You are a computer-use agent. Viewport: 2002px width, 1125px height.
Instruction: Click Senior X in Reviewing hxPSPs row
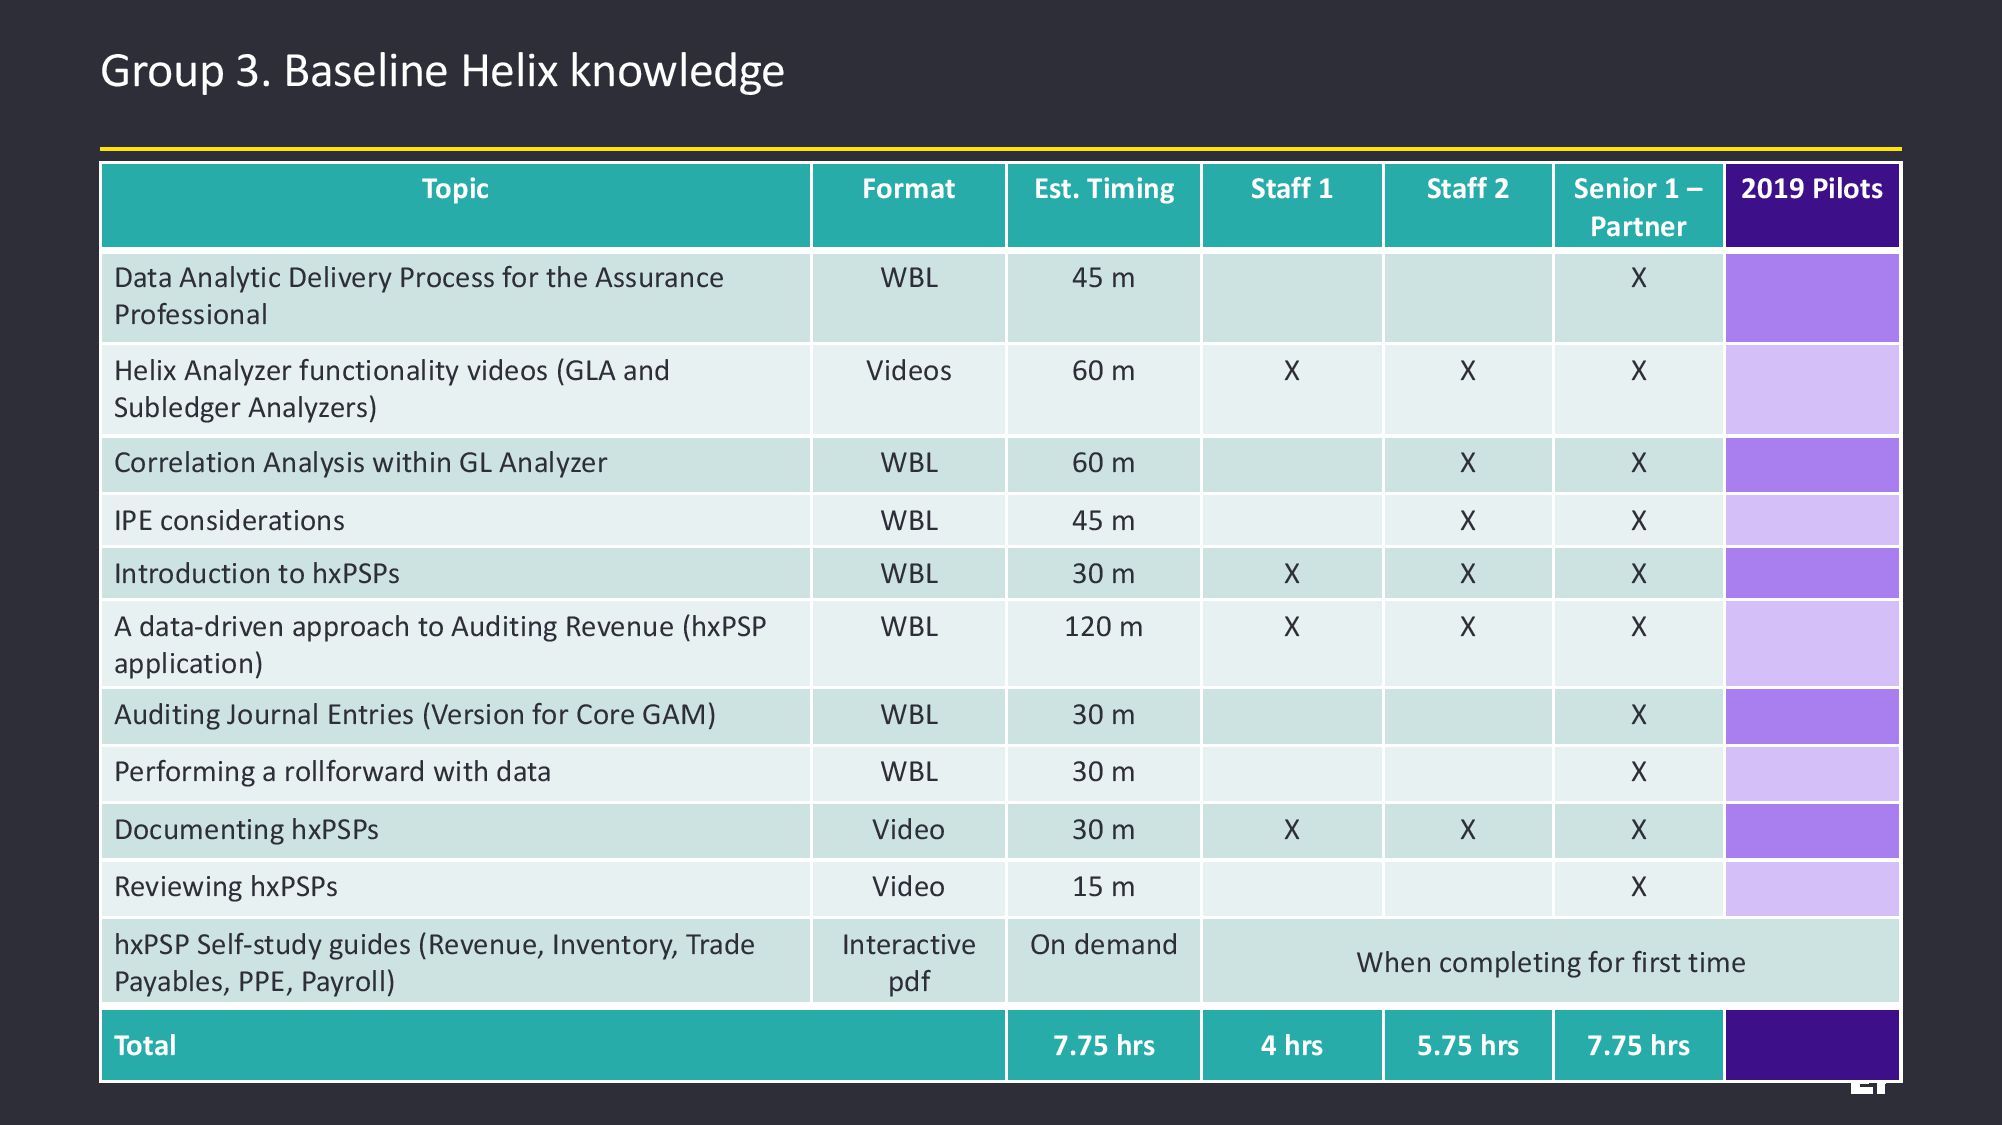(x=1637, y=887)
